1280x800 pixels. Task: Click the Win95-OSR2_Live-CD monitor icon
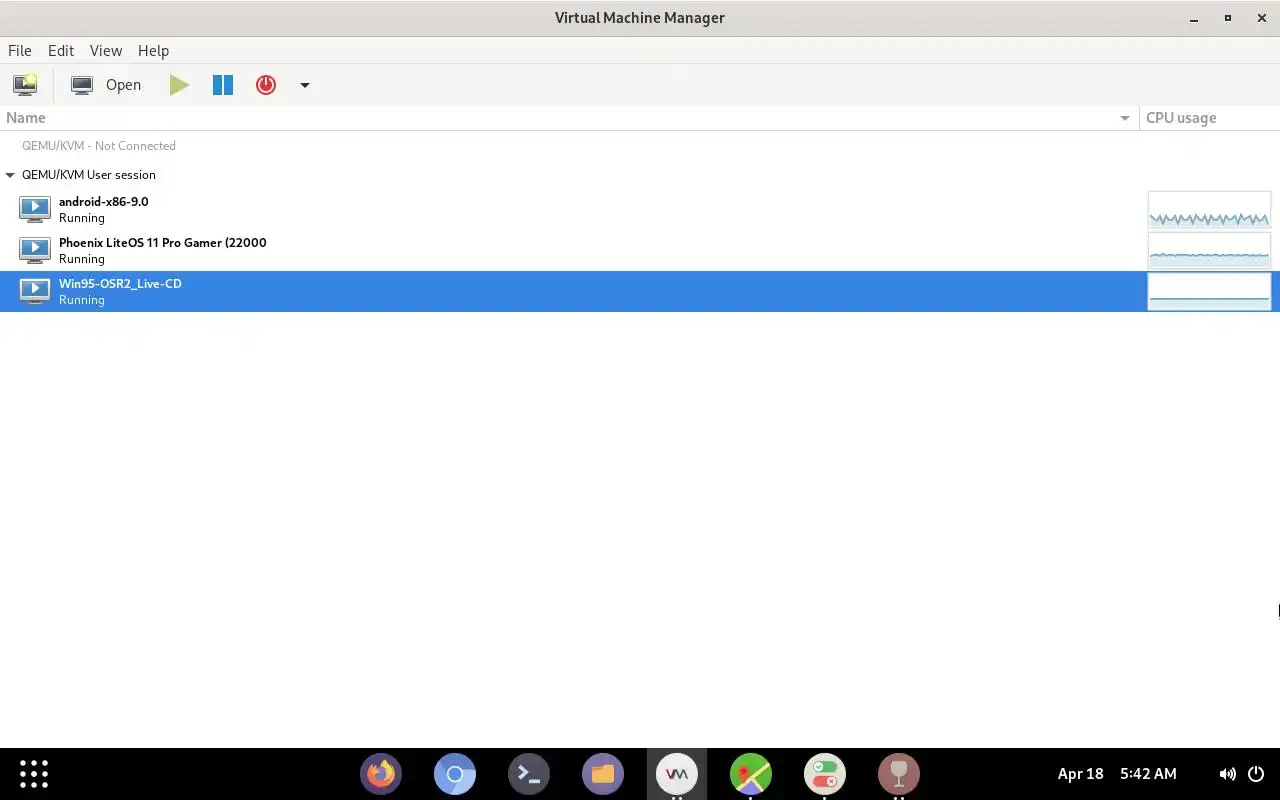(x=35, y=291)
